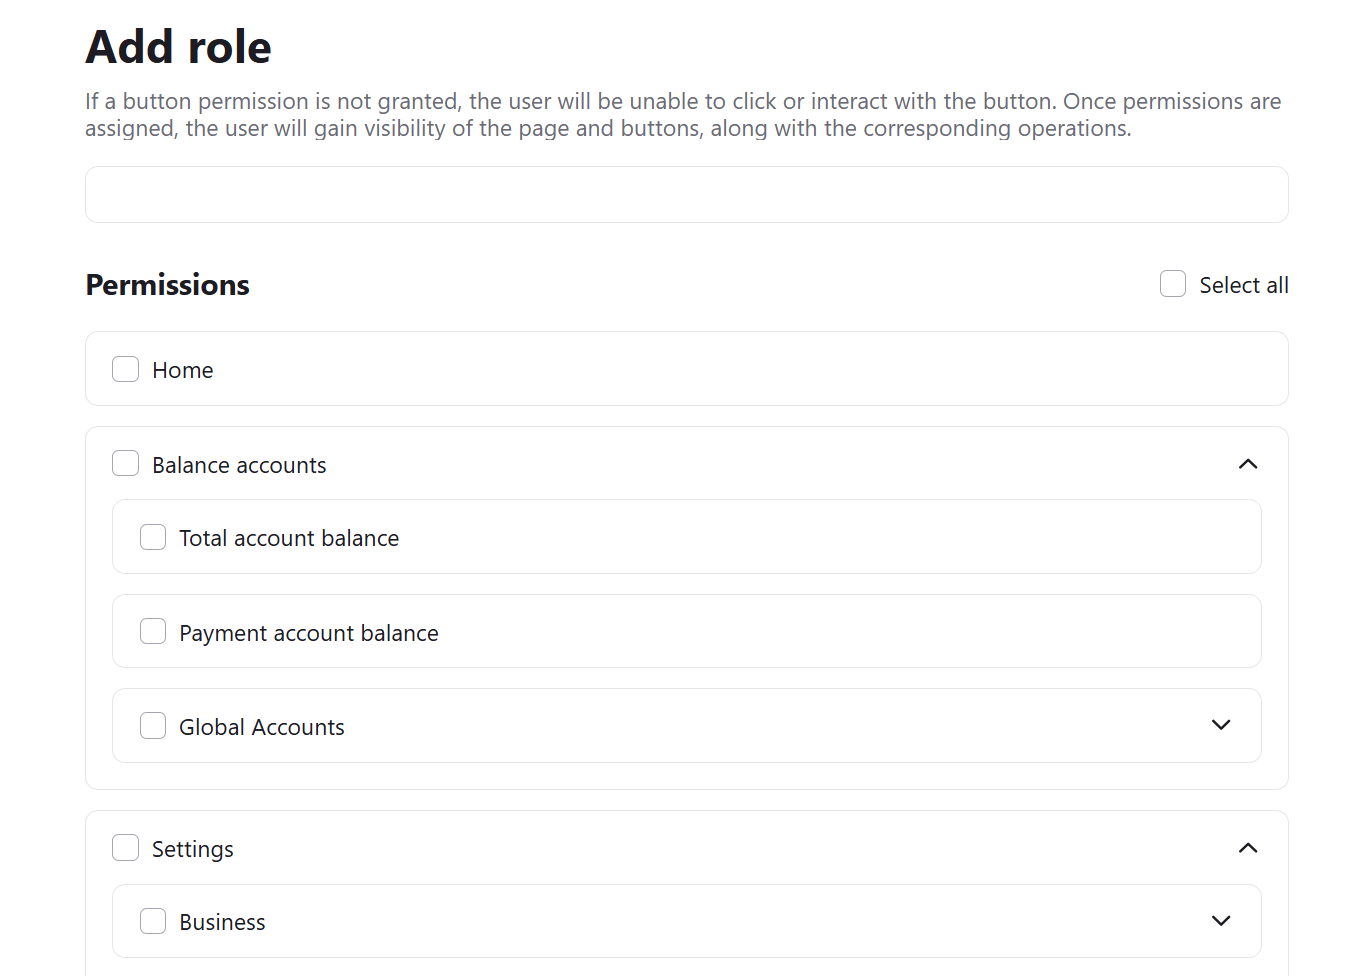This screenshot has height=976, width=1368.
Task: Click the Payment account balance row
Action: coord(686,631)
